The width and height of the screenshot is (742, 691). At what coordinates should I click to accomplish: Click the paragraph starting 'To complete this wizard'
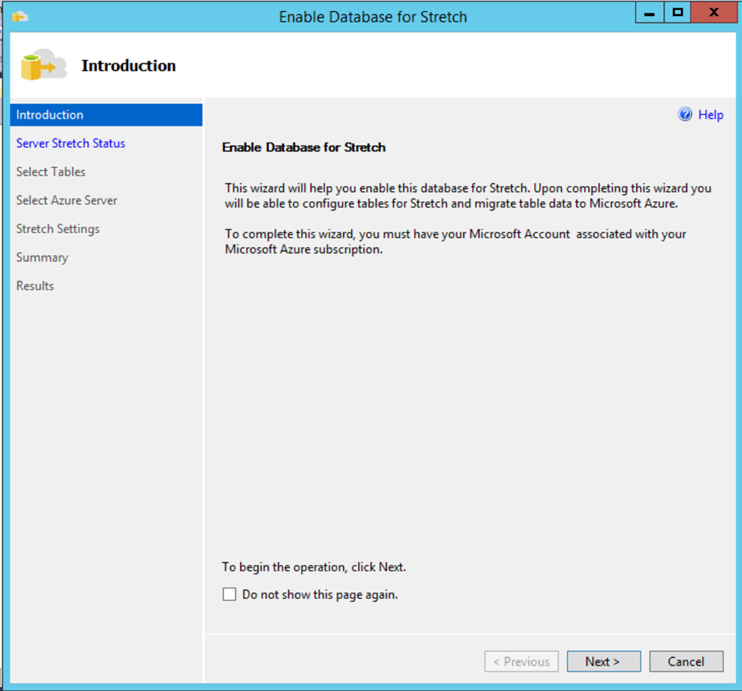coord(455,242)
